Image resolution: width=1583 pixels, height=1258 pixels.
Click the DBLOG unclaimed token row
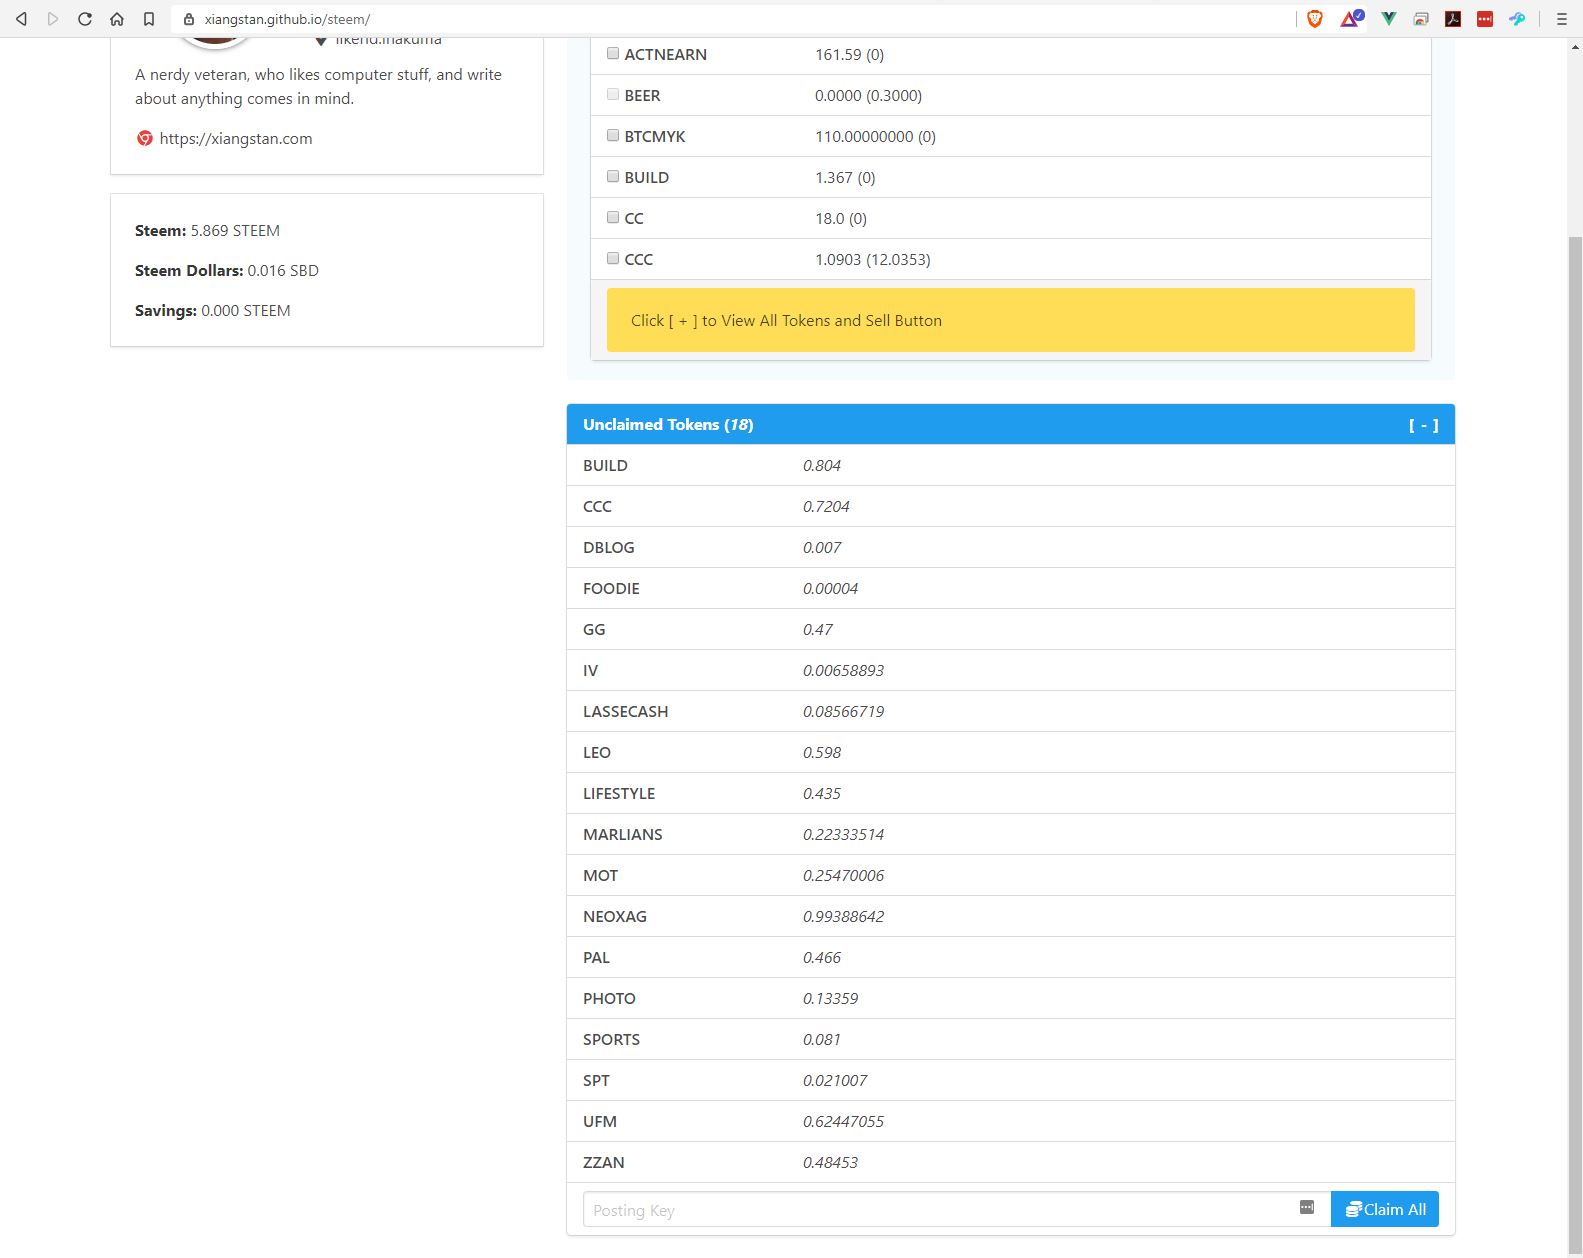1011,547
